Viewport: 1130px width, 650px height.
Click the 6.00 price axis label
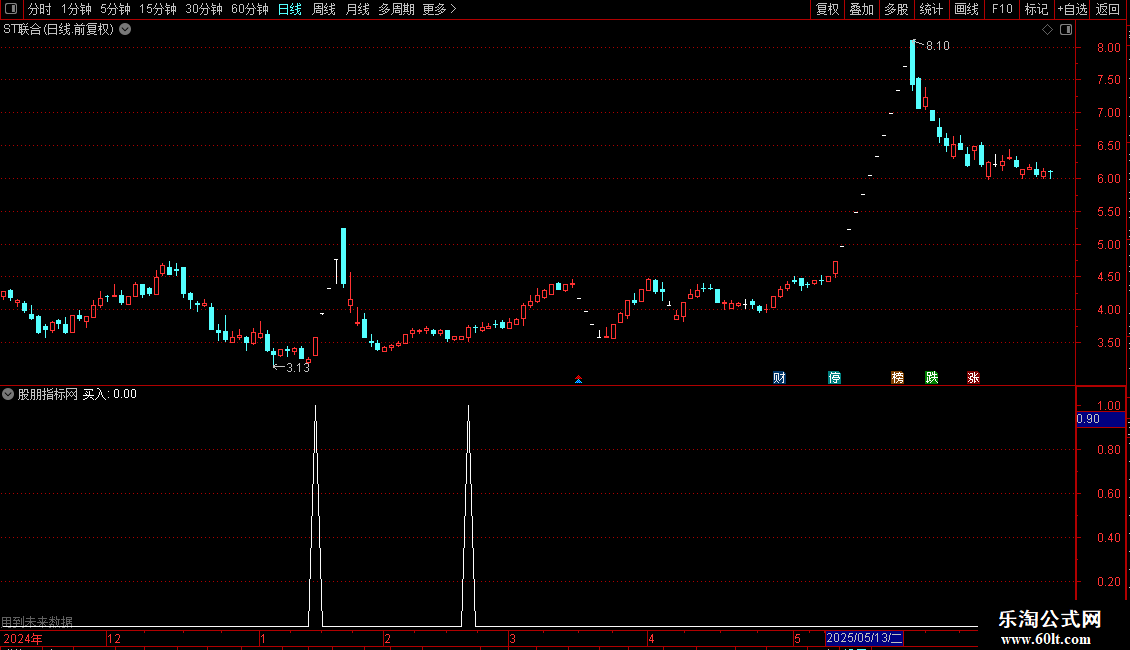tap(1108, 179)
